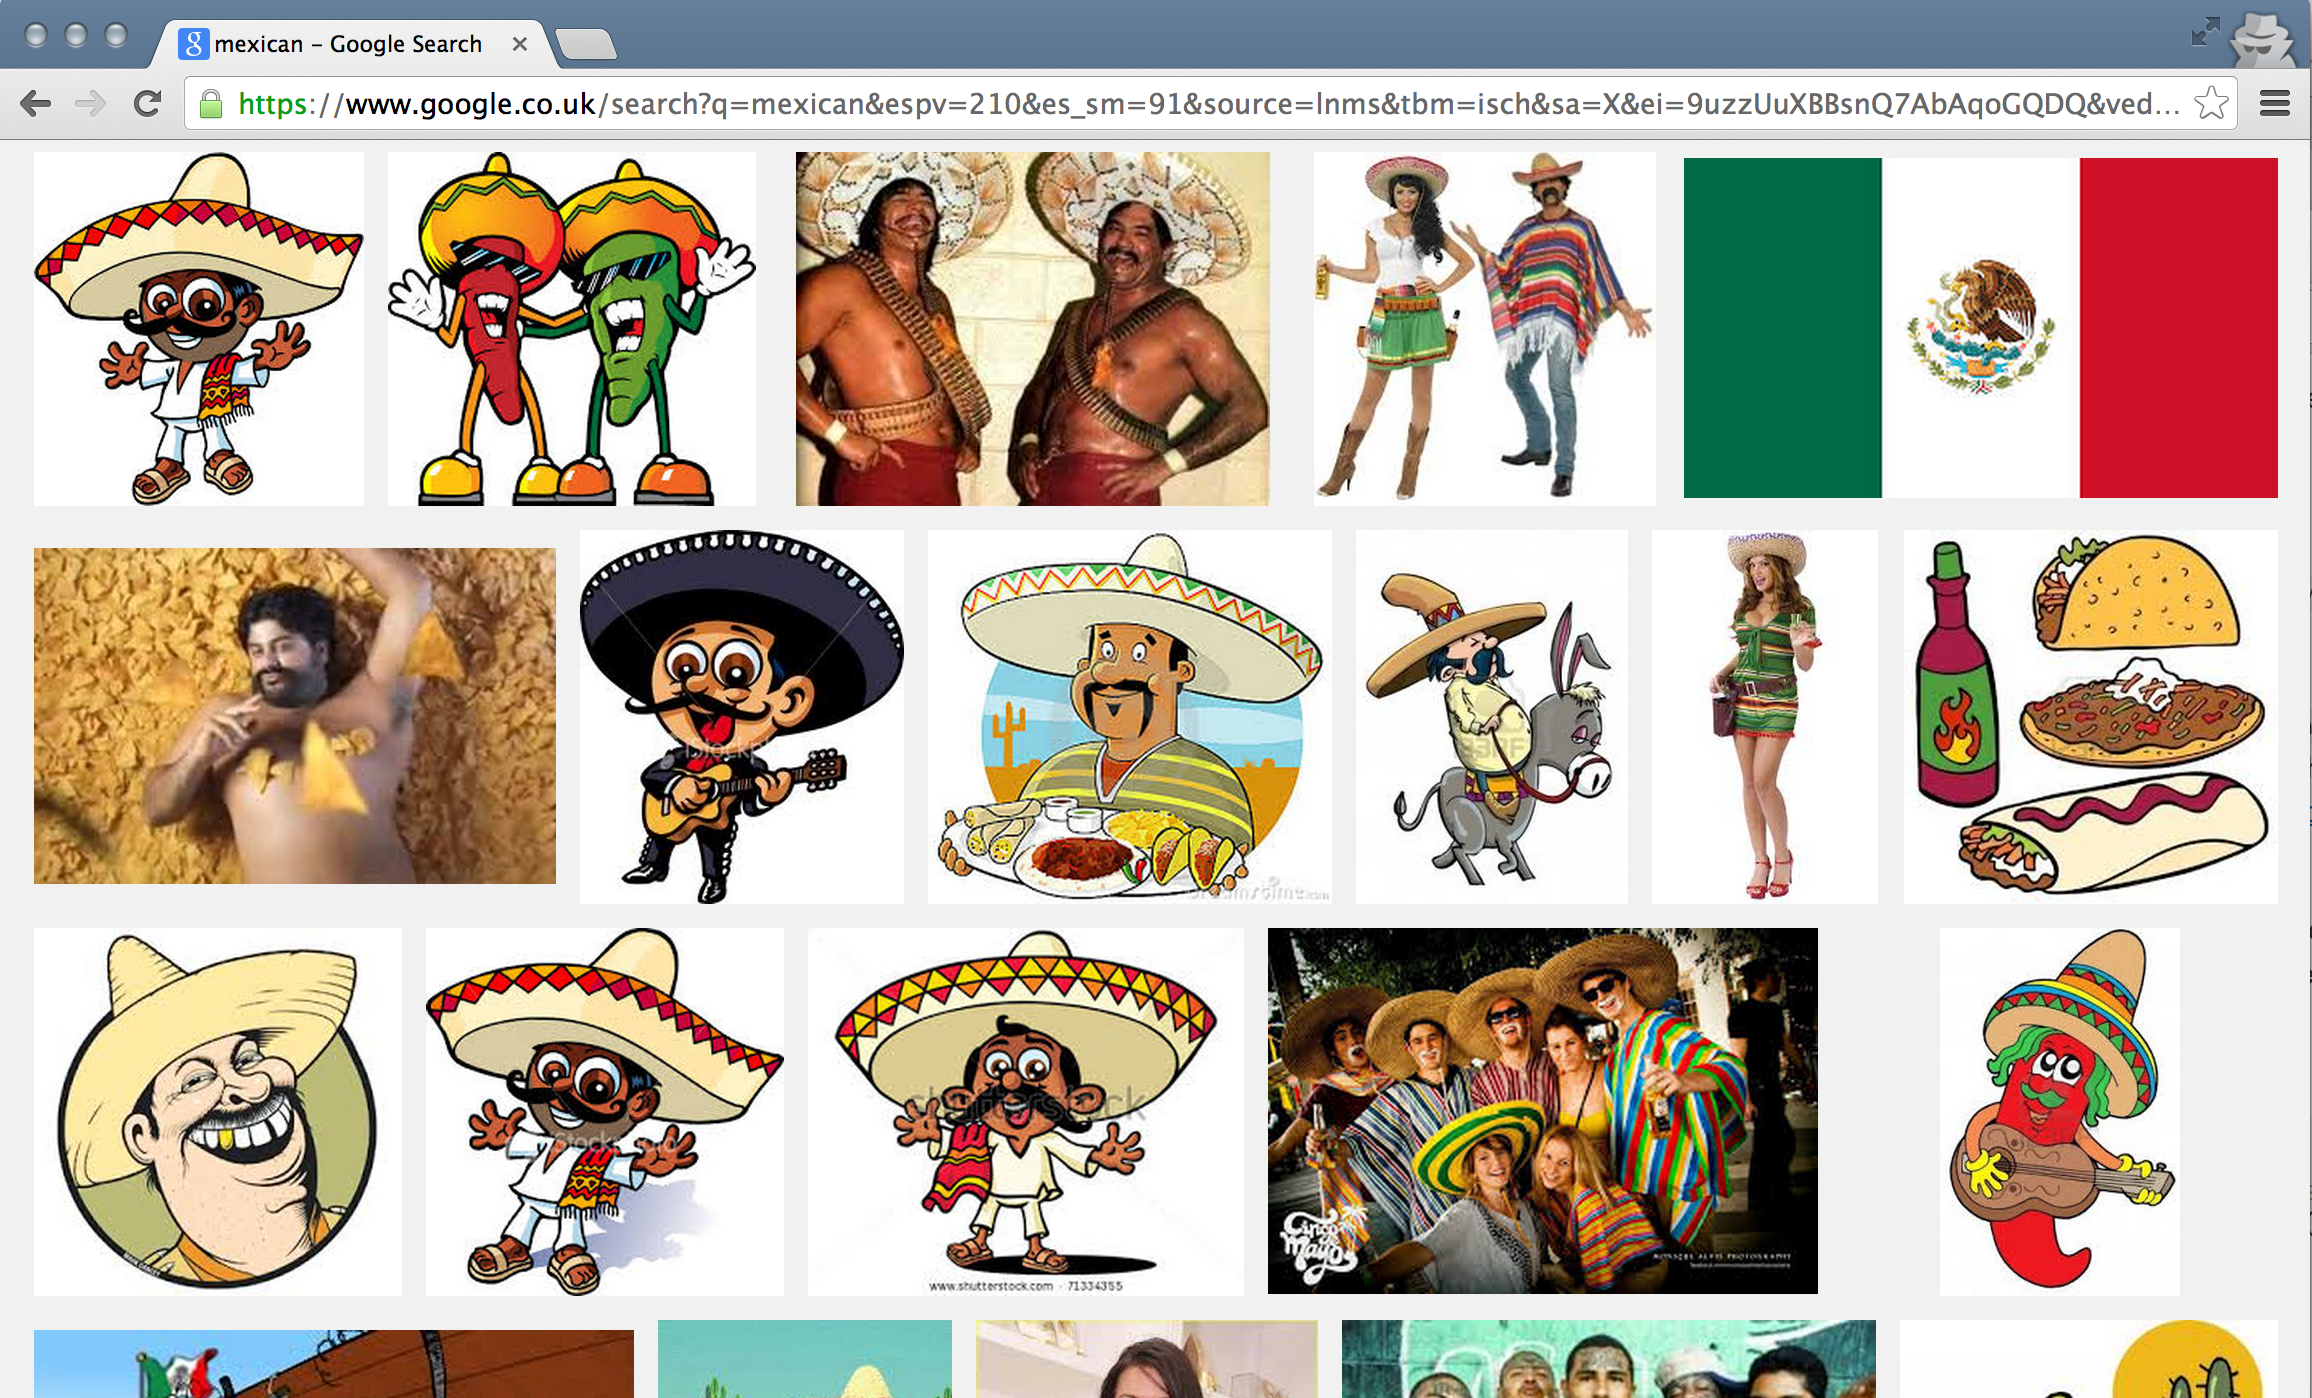Bookmark this page with the star icon
Viewport: 2312px width, 1398px height.
[2210, 104]
